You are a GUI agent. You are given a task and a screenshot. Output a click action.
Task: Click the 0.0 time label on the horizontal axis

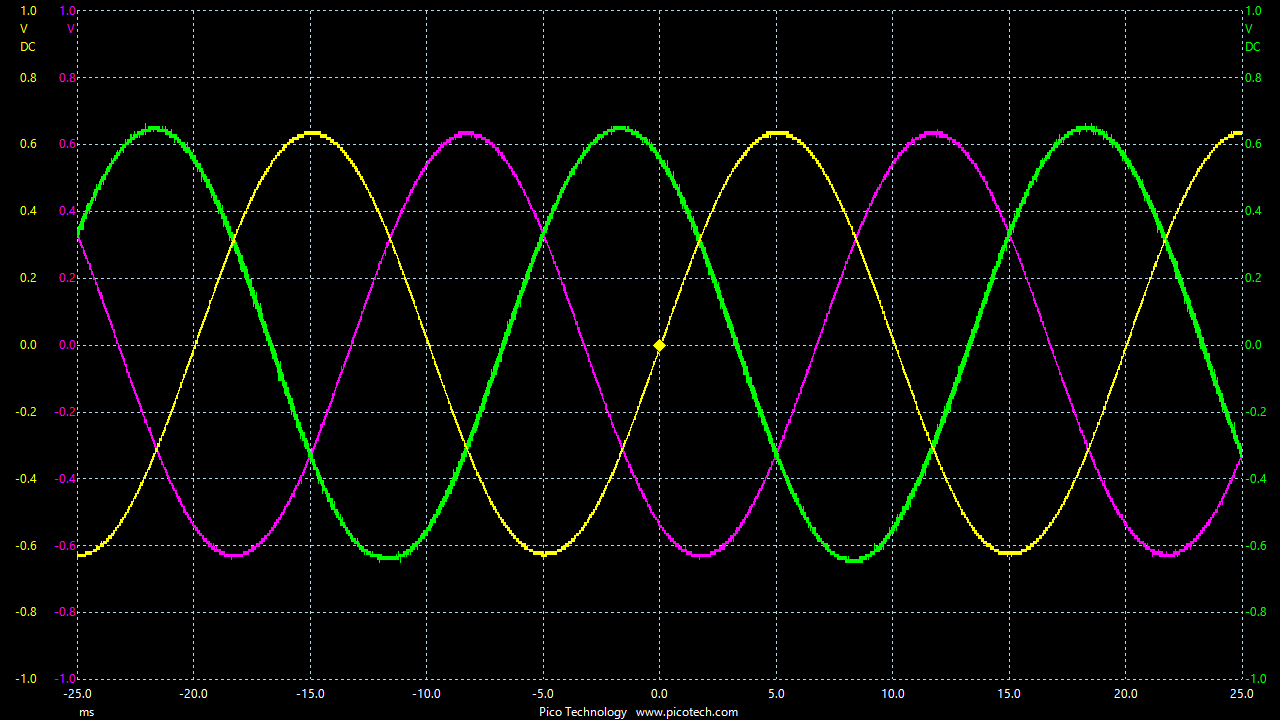pos(660,693)
